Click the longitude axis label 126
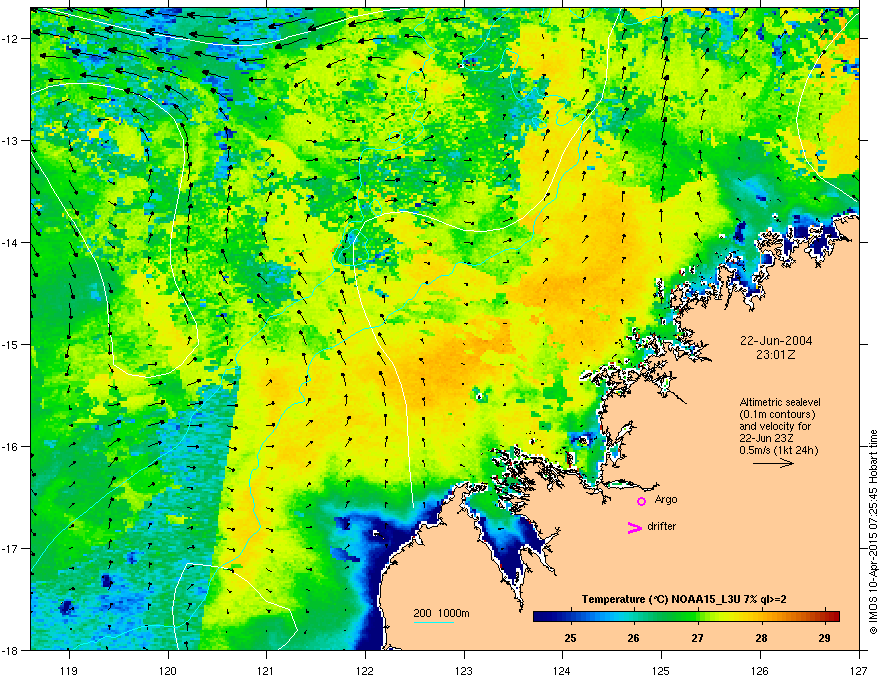 (x=760, y=671)
